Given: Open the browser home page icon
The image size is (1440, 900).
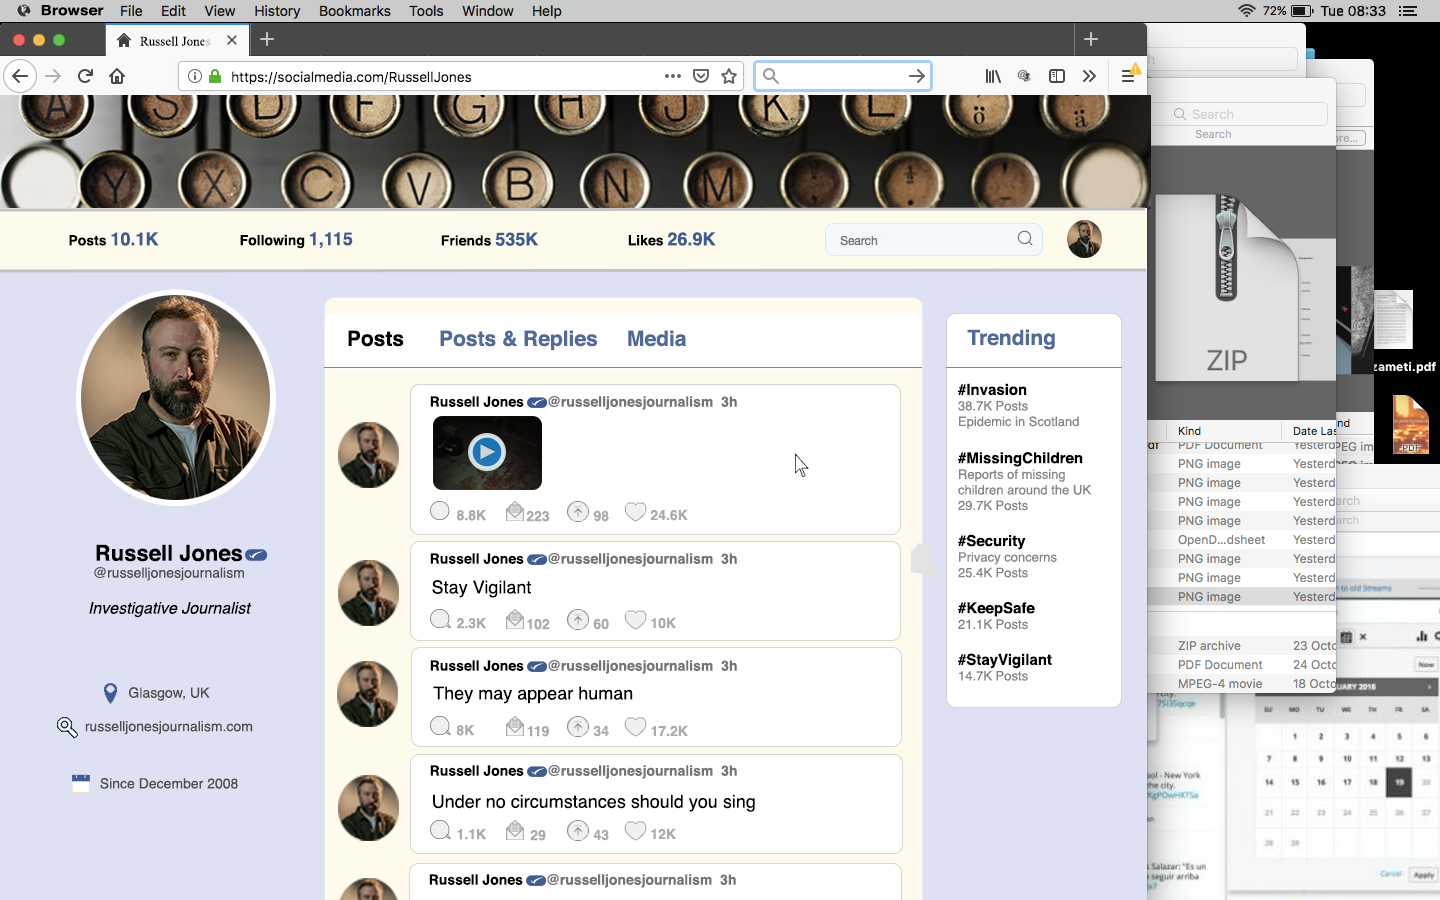Looking at the screenshot, I should point(117,76).
